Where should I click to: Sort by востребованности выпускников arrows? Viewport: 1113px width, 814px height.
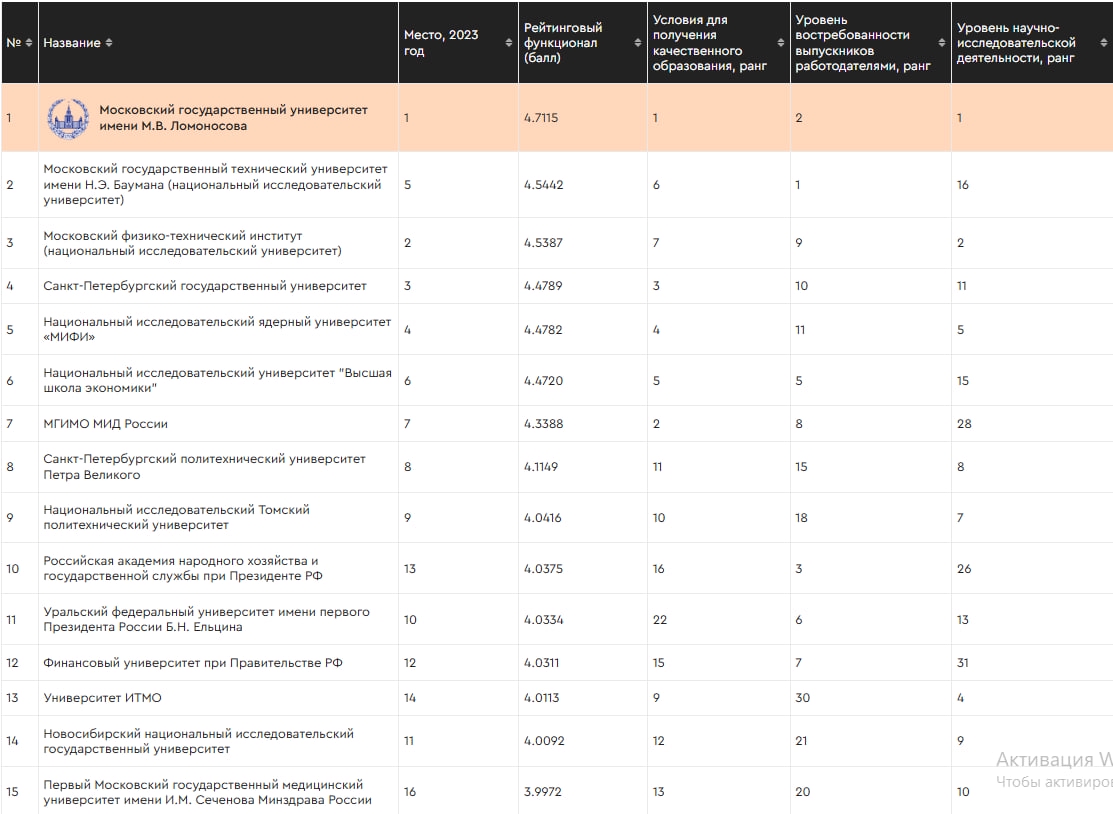click(942, 43)
